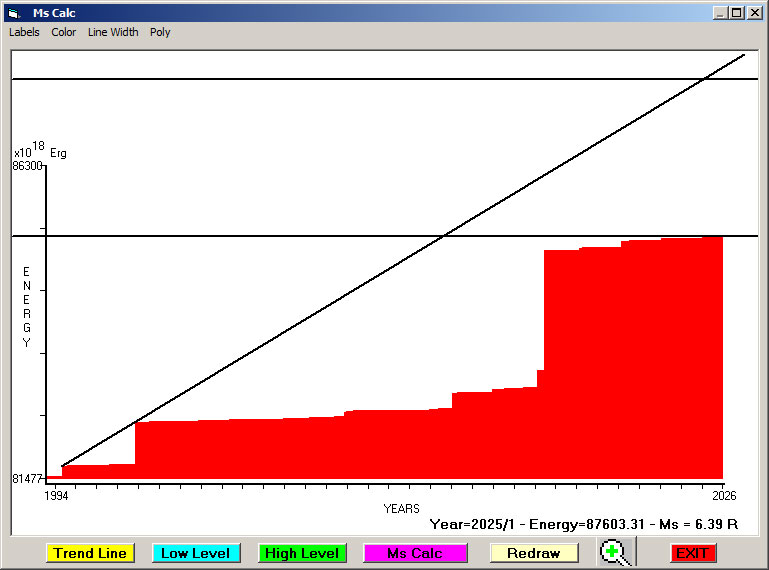This screenshot has width=769, height=570.
Task: Open the Poly menu
Action: (160, 32)
